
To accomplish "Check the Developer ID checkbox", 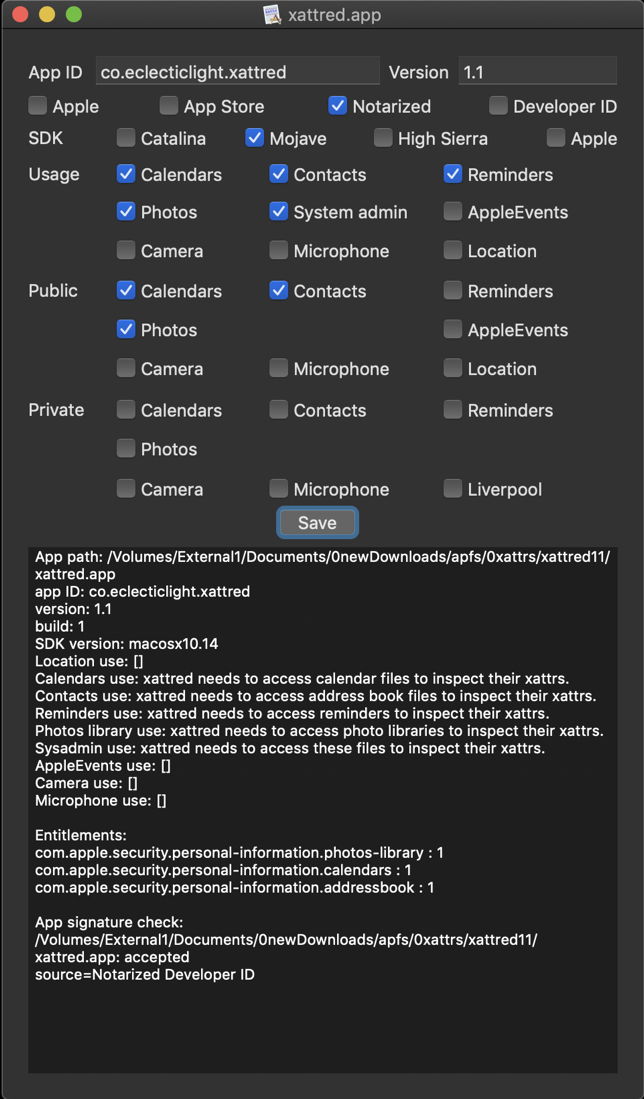I will [x=498, y=105].
